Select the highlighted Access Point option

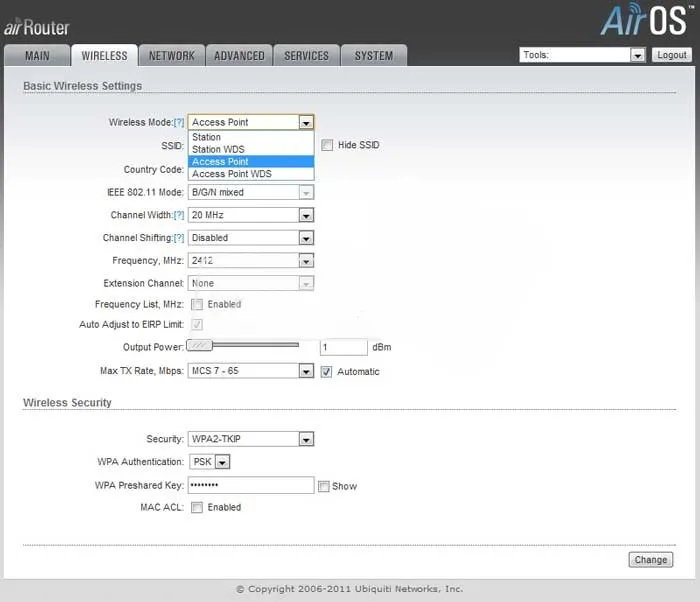251,161
